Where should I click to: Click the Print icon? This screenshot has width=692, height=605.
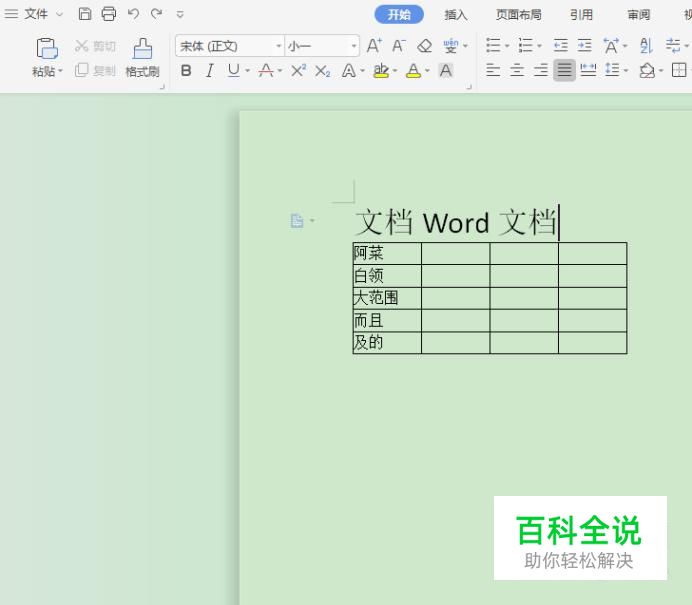[x=109, y=14]
